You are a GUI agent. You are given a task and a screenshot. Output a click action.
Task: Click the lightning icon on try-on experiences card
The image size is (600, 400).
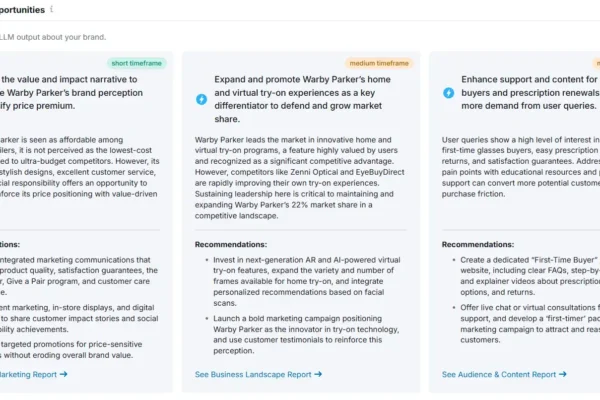(201, 99)
